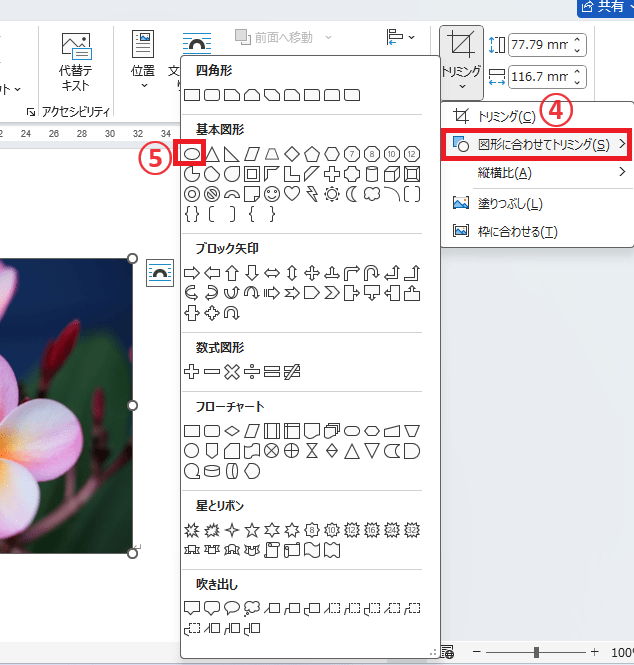Open 縦横比(A) submenu
This screenshot has width=634, height=665.
point(536,173)
